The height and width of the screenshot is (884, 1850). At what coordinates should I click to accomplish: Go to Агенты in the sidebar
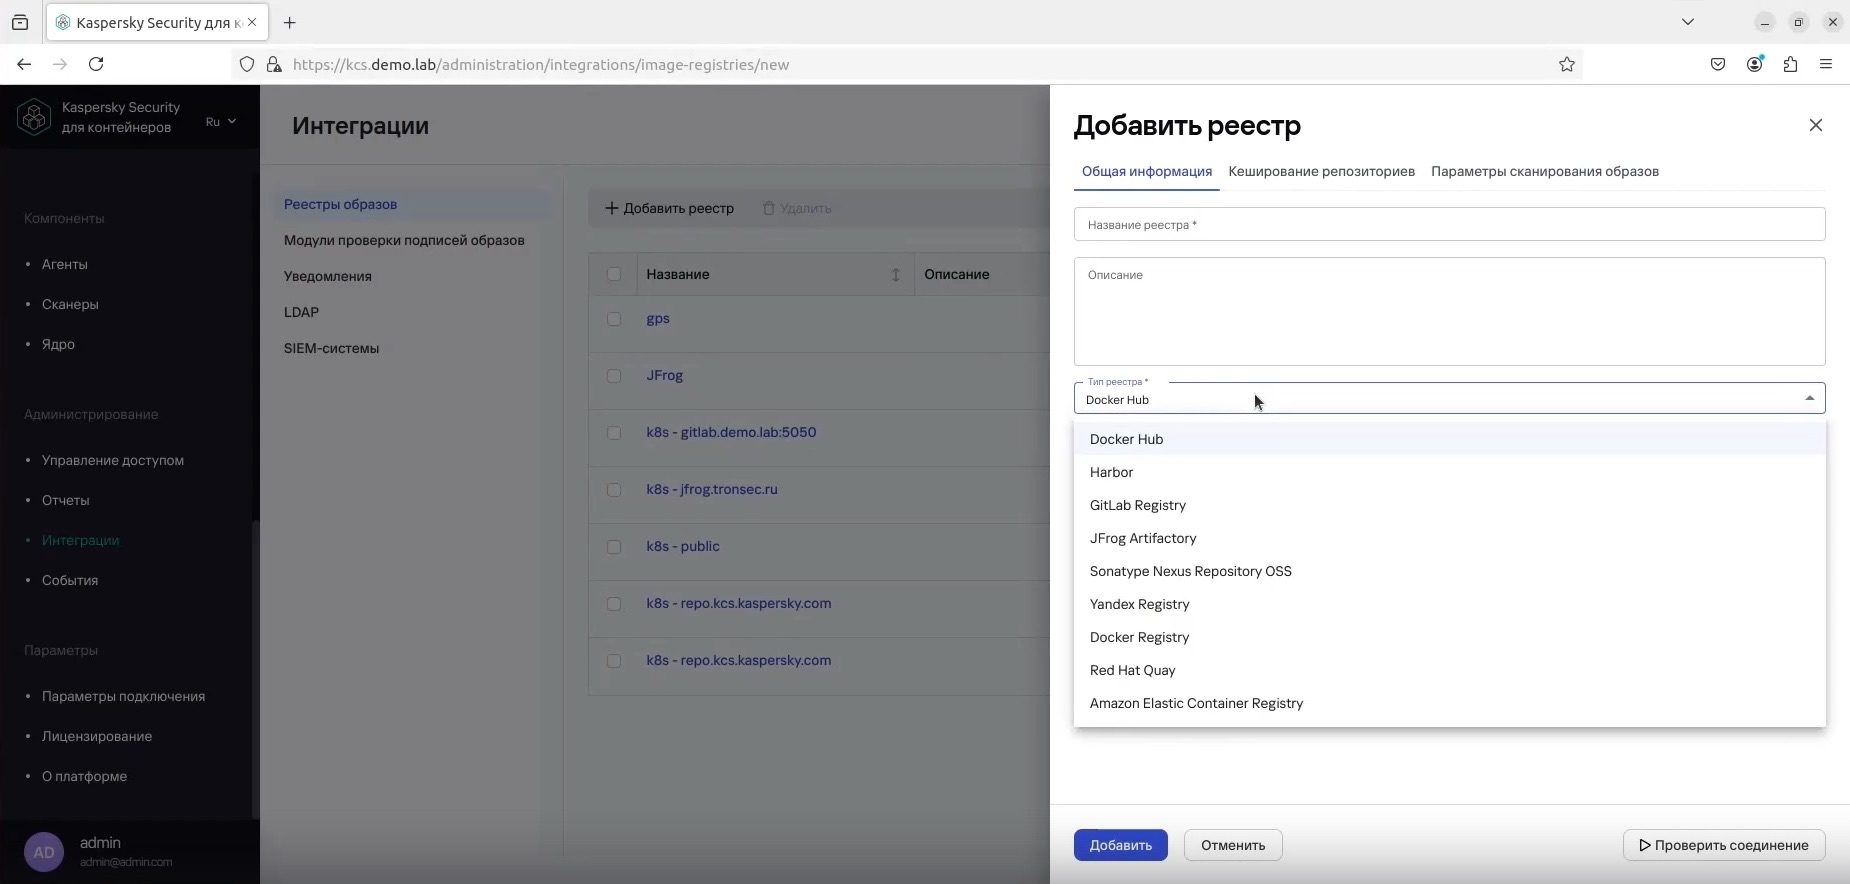[x=65, y=264]
